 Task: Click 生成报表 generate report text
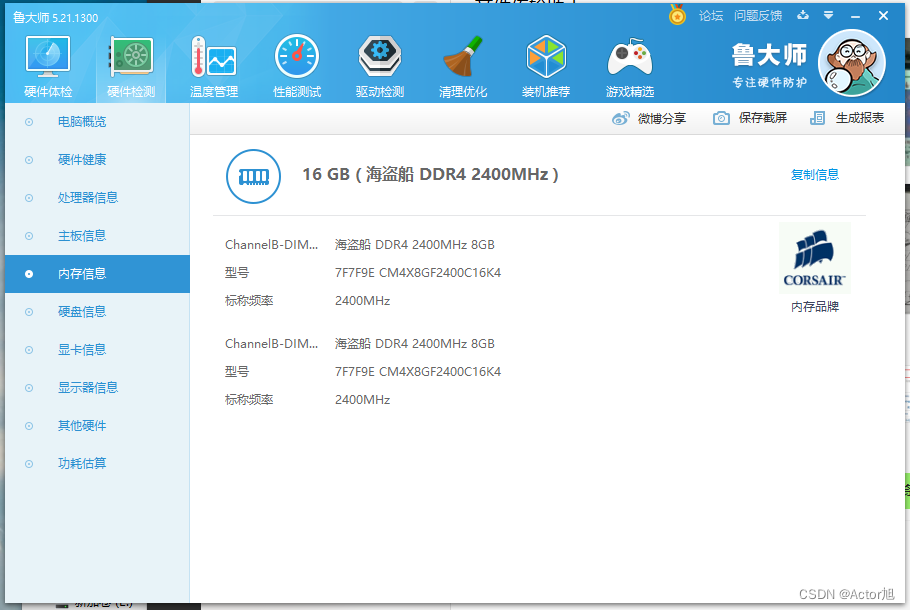tap(860, 118)
